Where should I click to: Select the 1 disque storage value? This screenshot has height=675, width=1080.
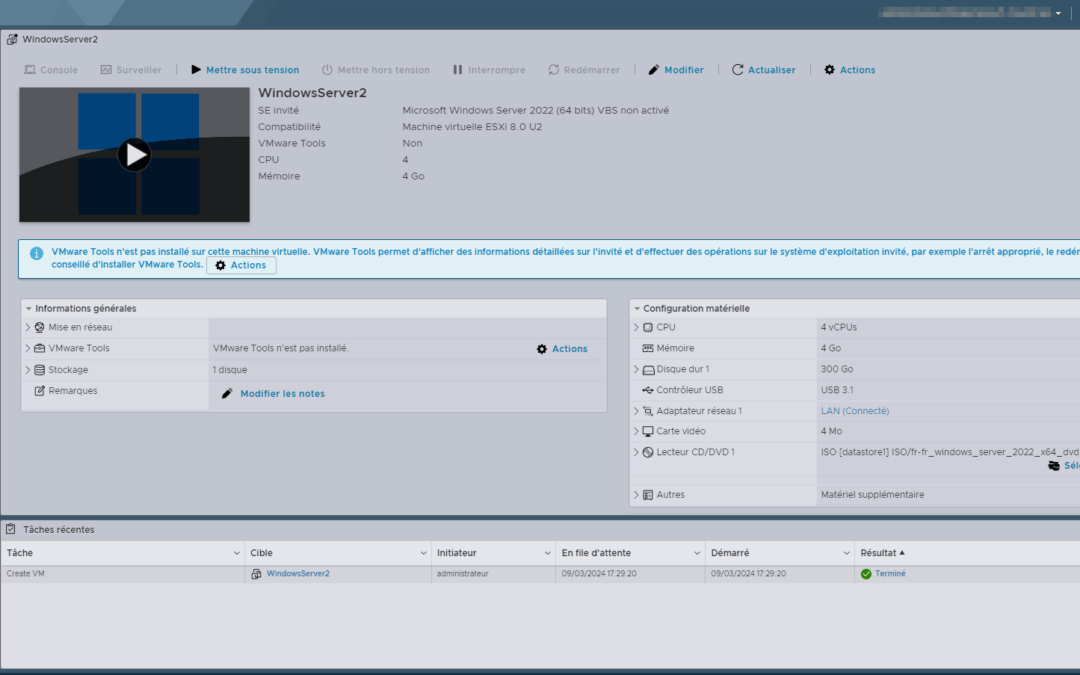[x=229, y=370]
